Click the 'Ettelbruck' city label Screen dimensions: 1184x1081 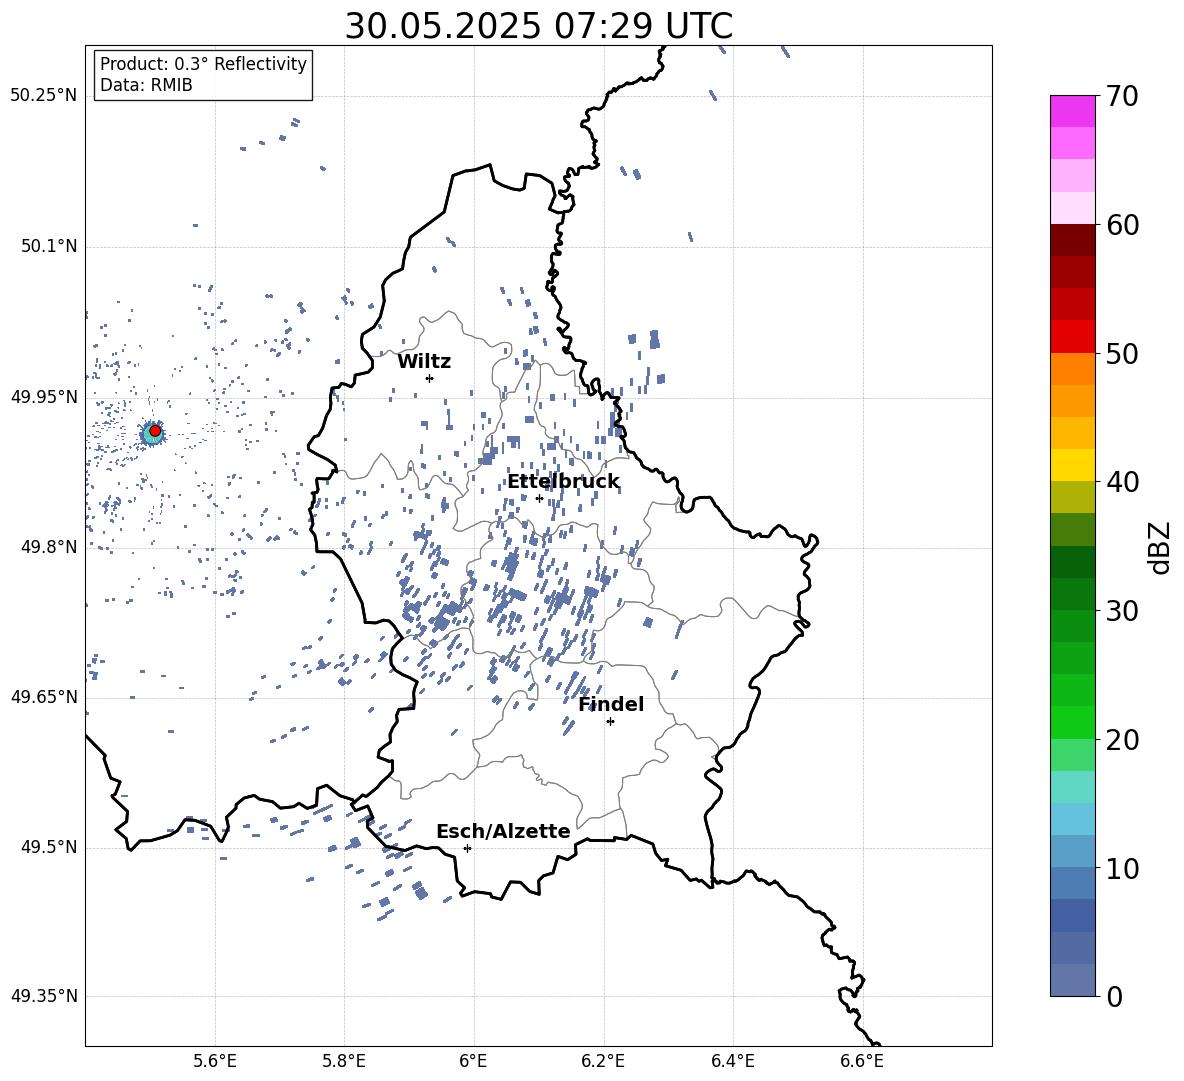(x=563, y=482)
